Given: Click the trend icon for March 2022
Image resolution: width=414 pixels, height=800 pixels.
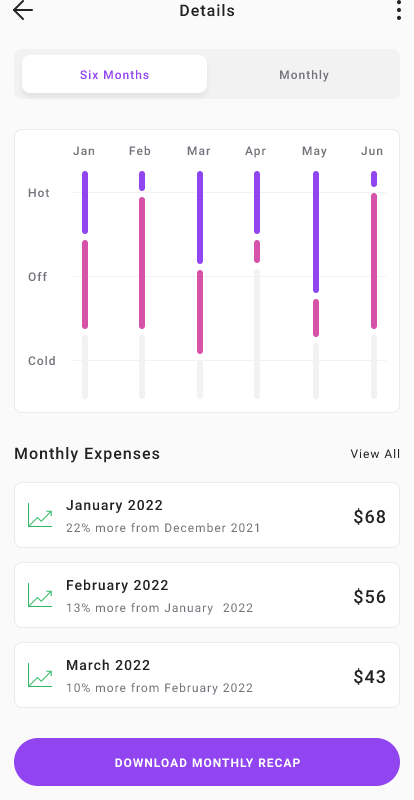Looking at the screenshot, I should [40, 675].
